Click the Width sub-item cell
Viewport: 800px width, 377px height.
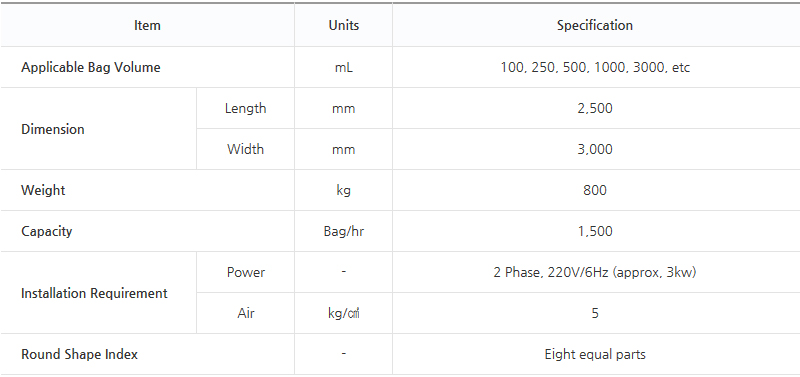coord(245,149)
